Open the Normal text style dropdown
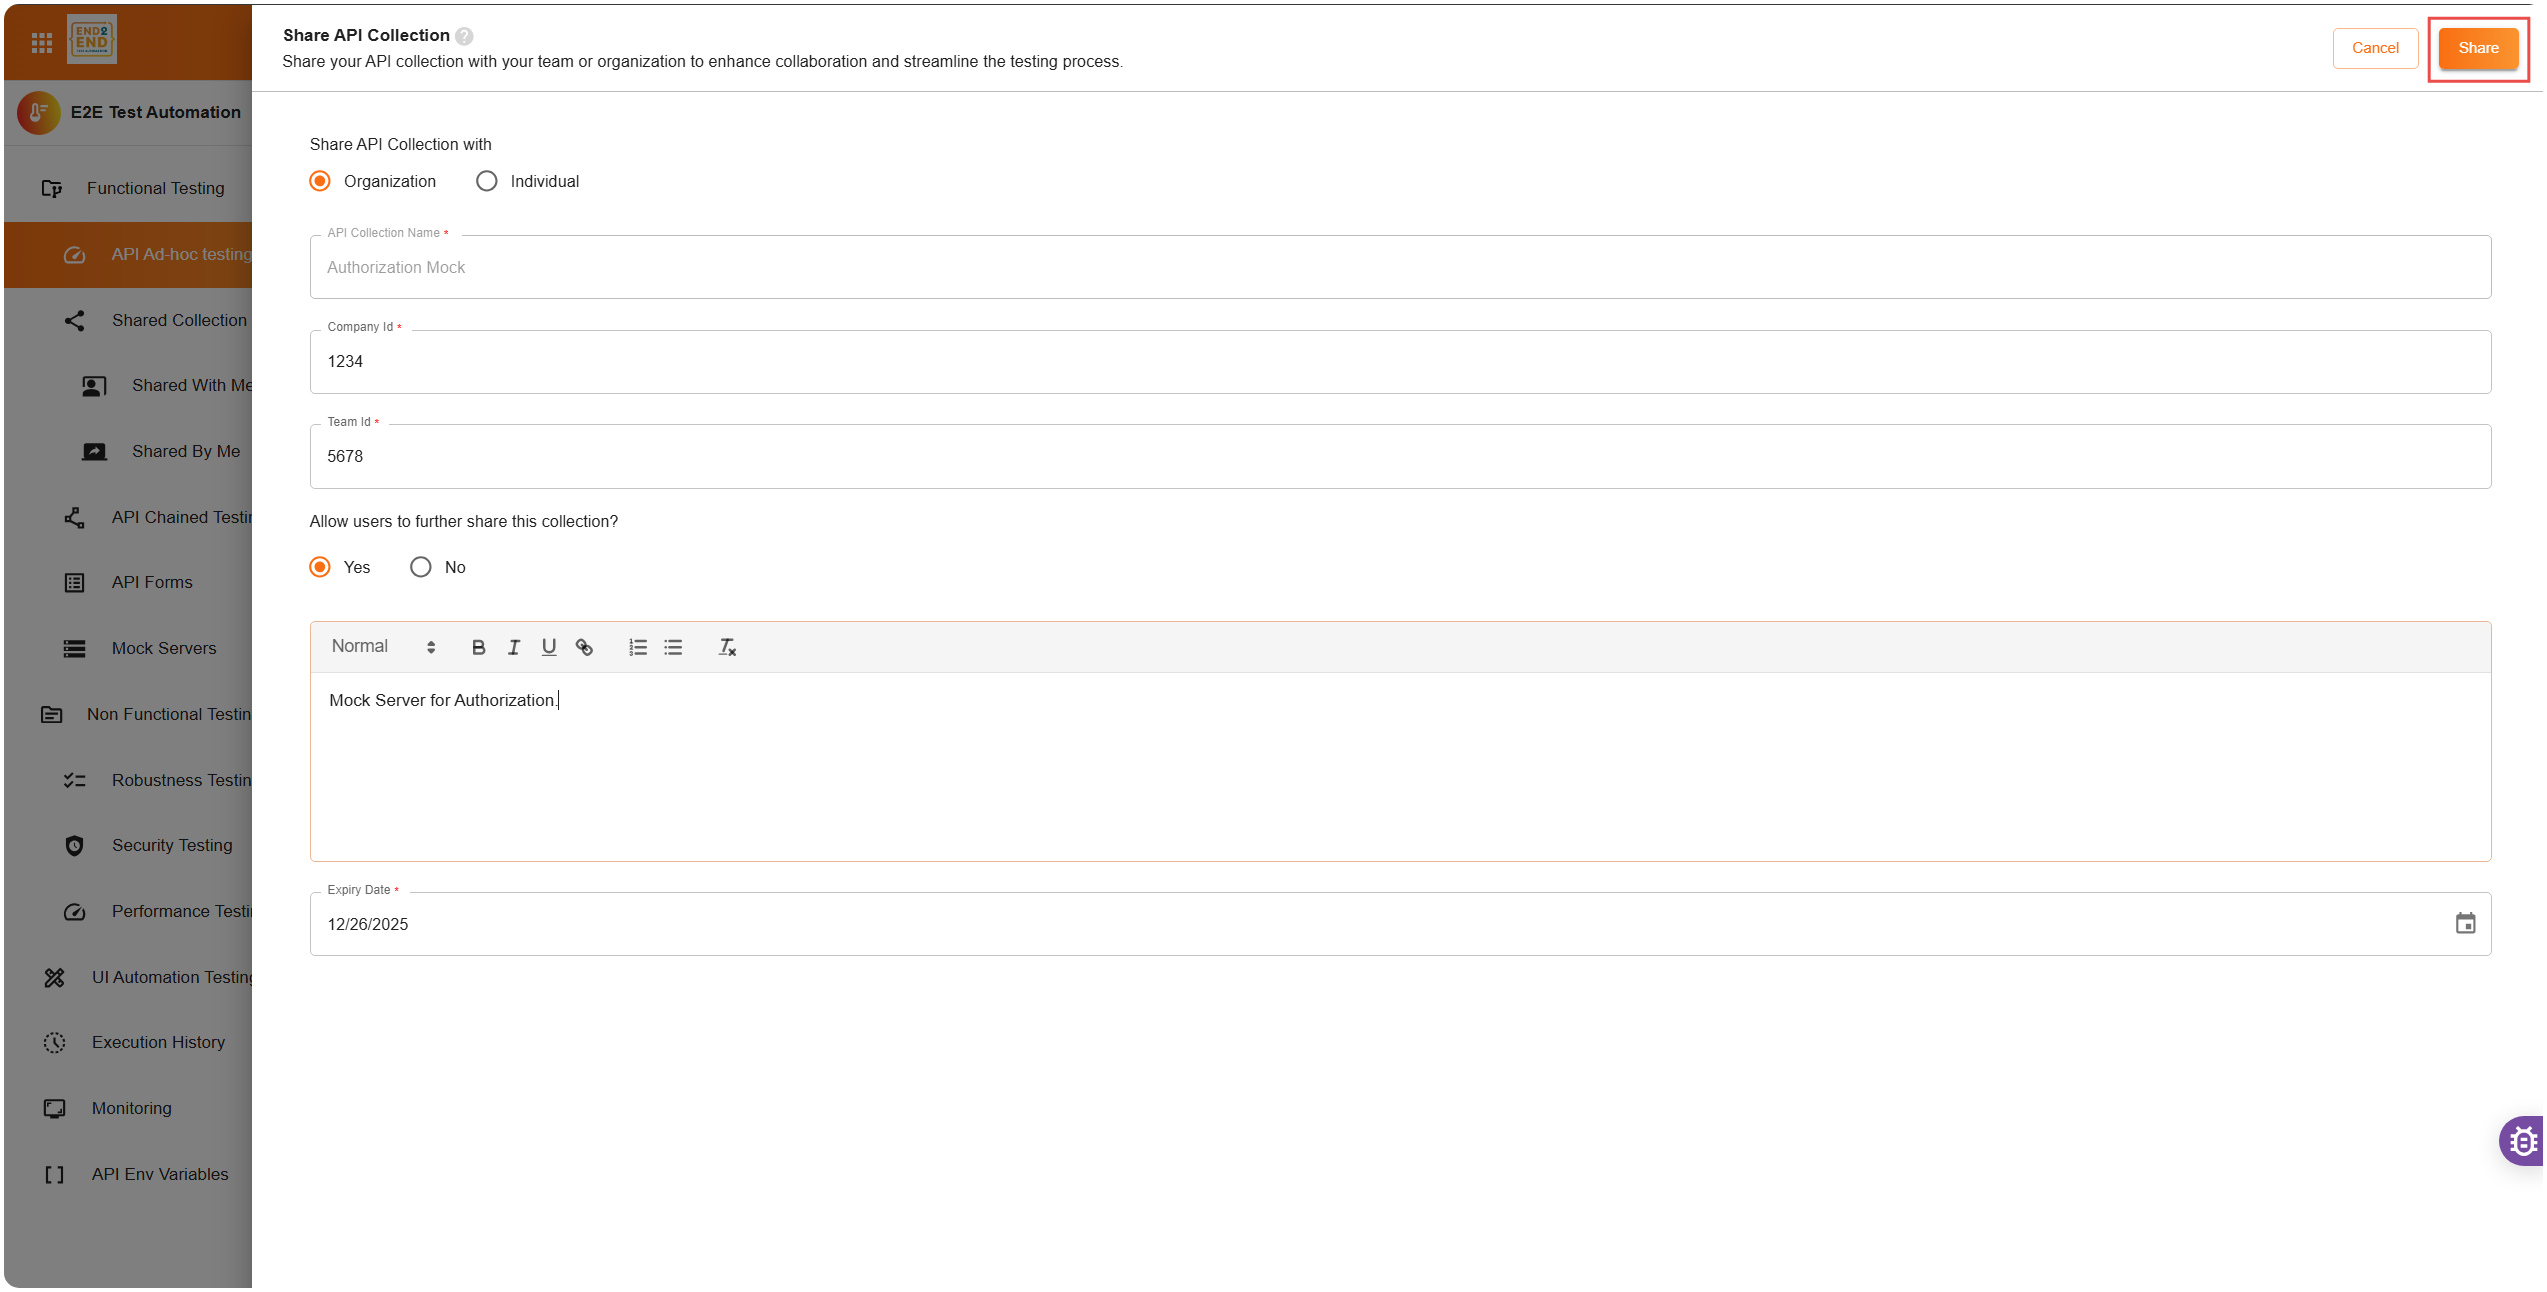Screen dimensions: 2547x1292 (x=383, y=647)
